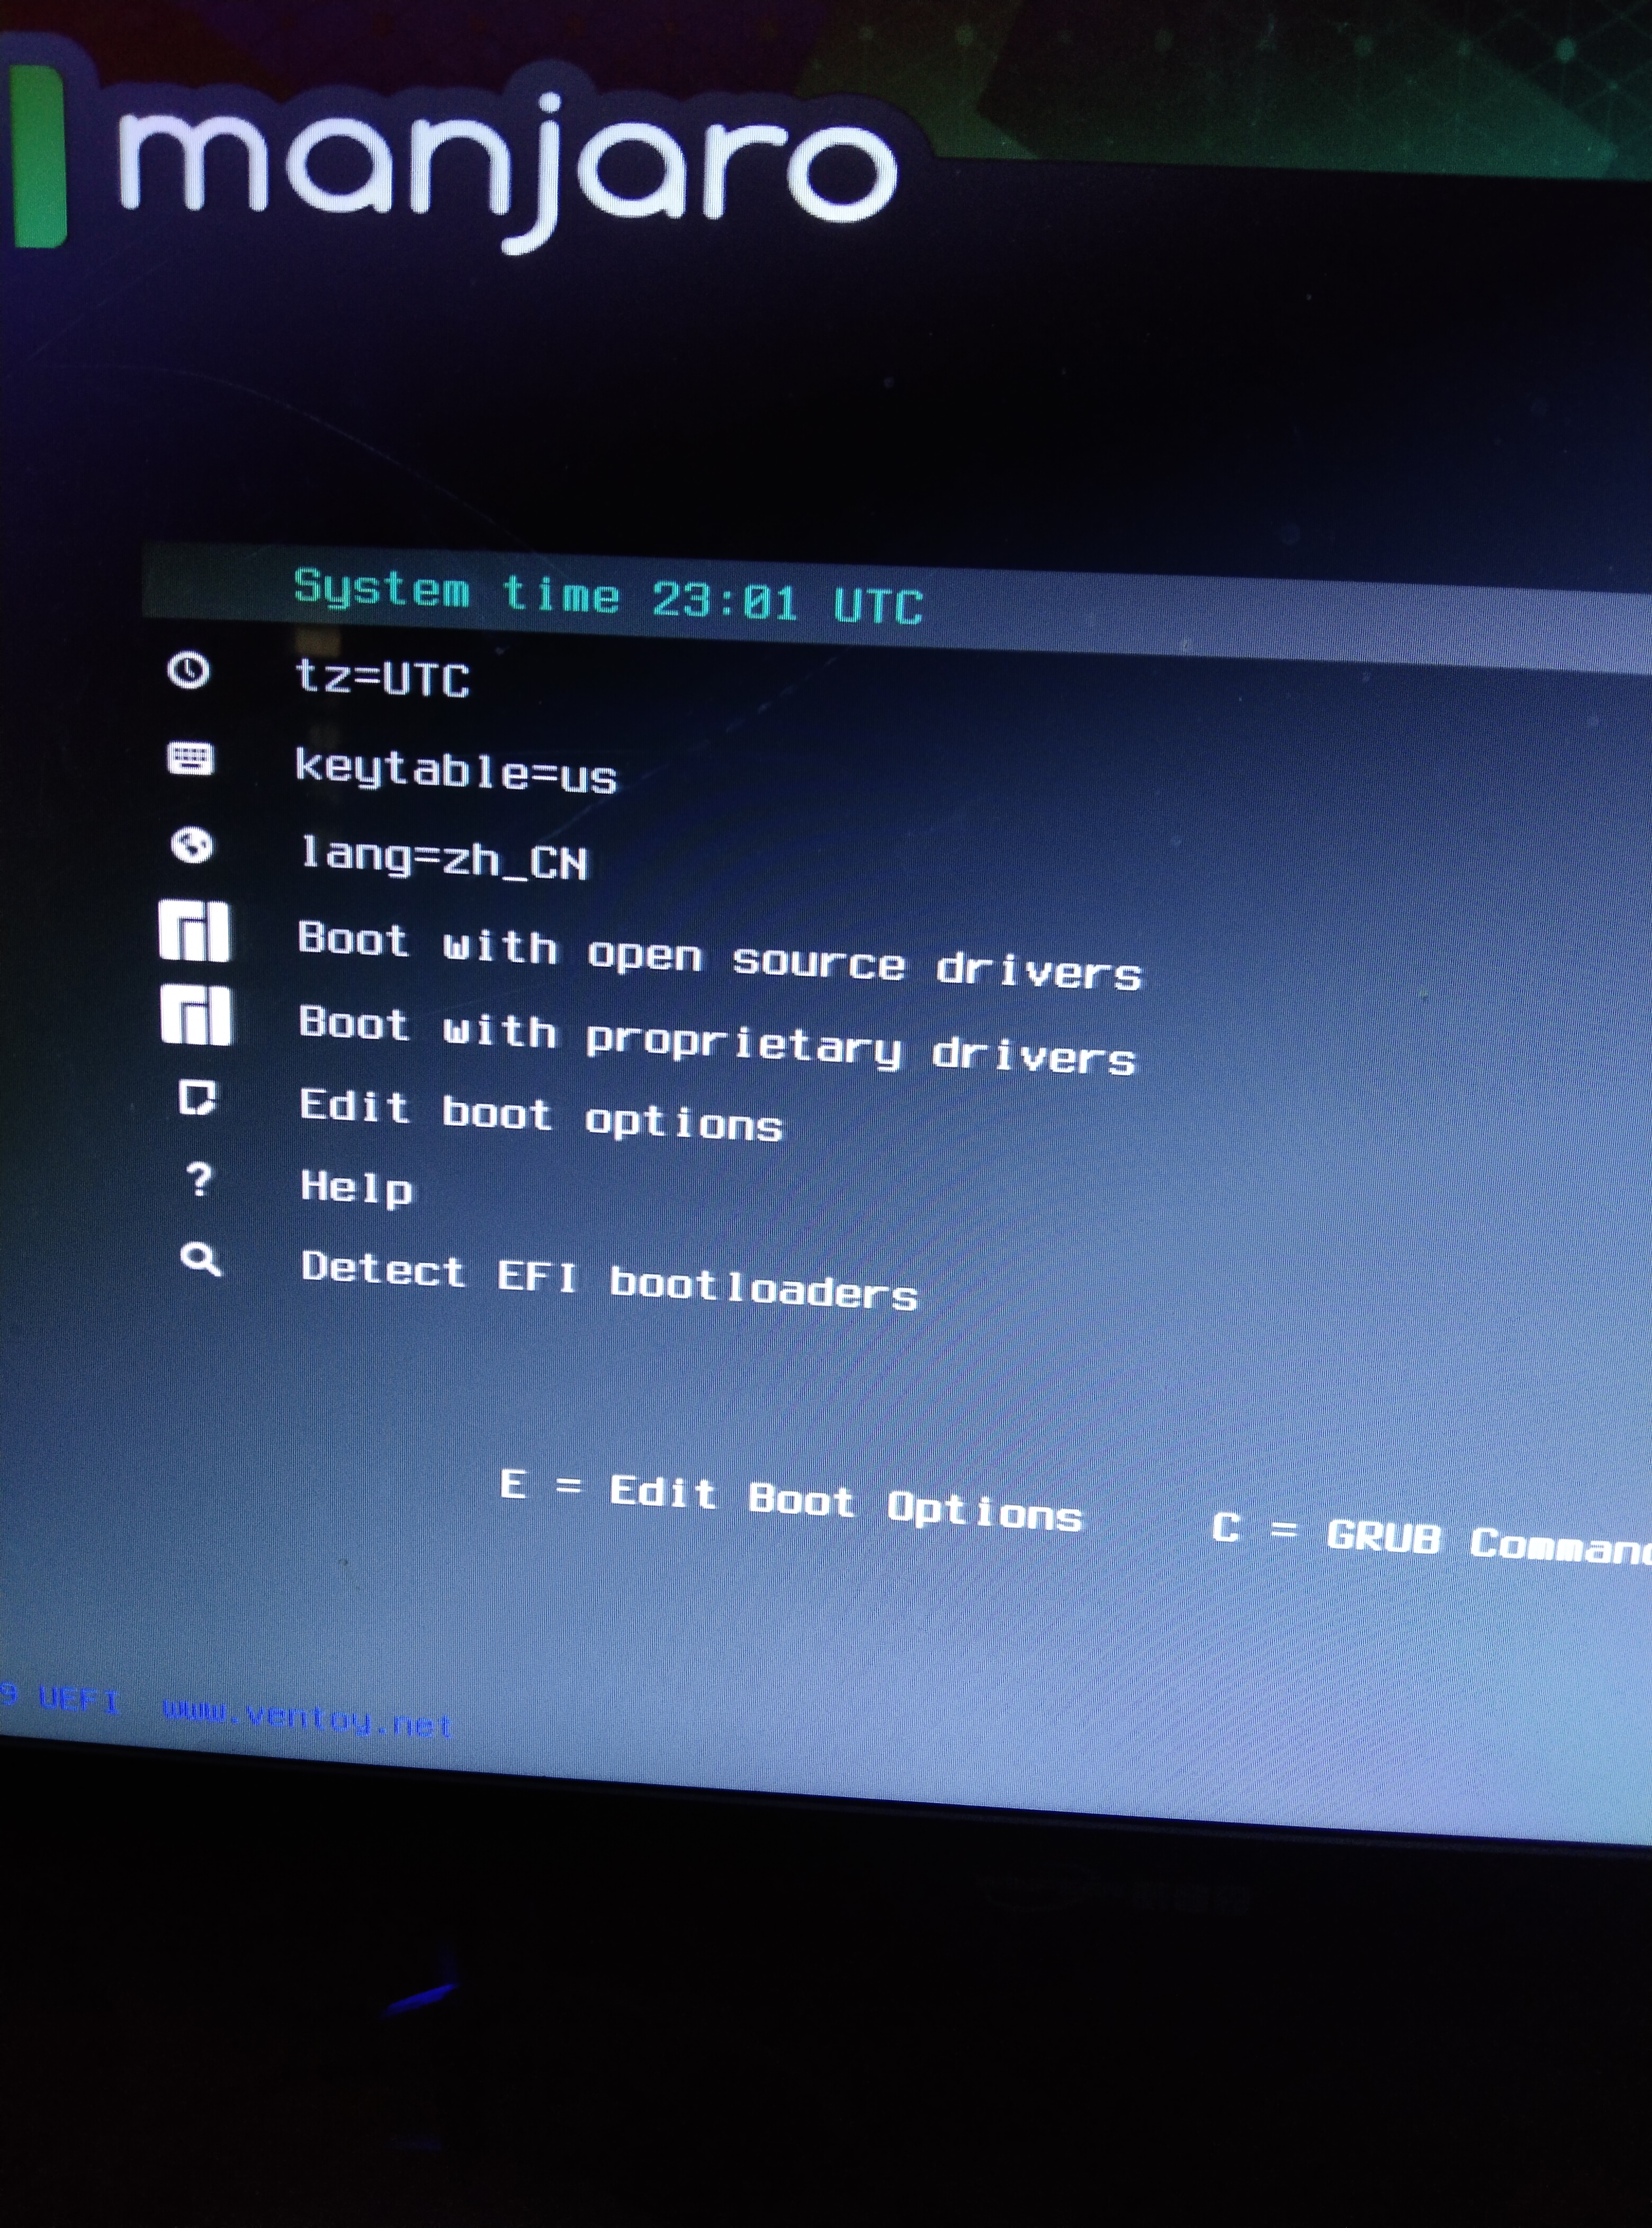Viewport: 1652px width, 2228px height.
Task: Open the Help menu entry
Action: (x=357, y=1188)
